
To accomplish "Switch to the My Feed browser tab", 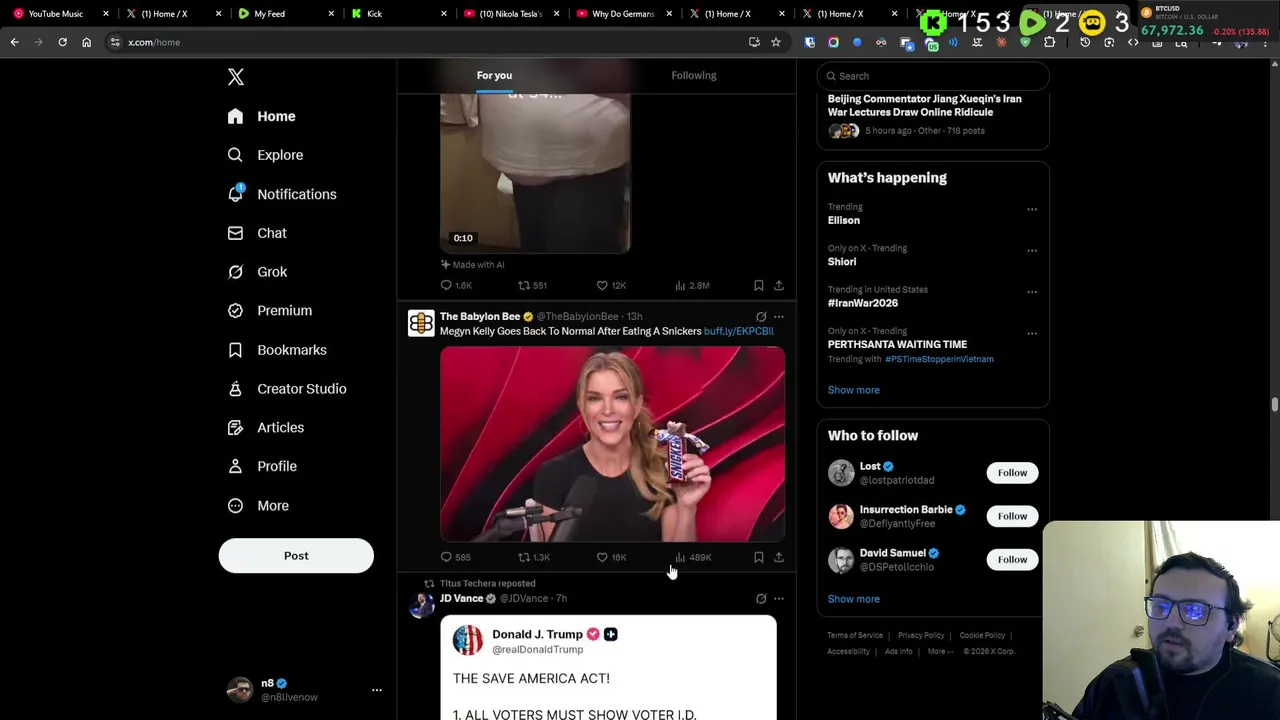I will point(288,14).
